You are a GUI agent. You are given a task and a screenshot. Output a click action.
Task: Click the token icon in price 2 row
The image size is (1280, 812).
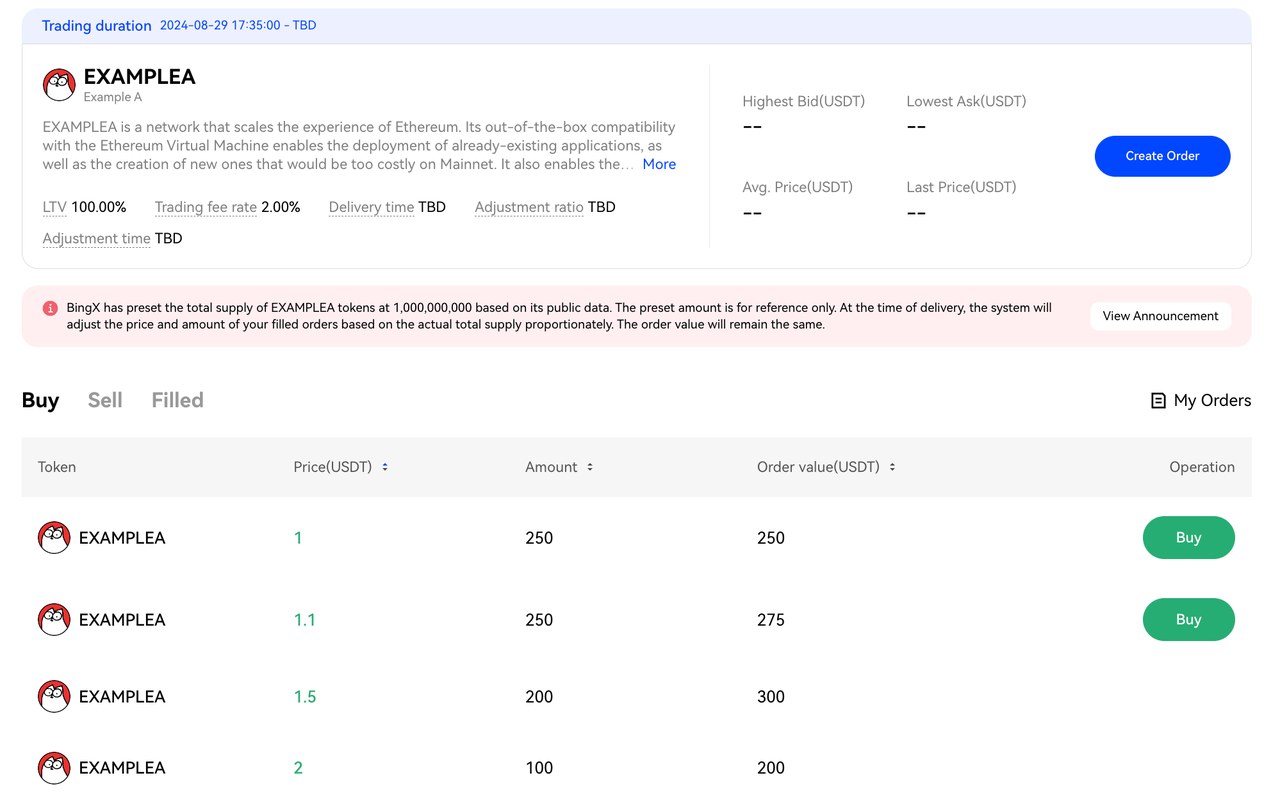pyautogui.click(x=54, y=768)
